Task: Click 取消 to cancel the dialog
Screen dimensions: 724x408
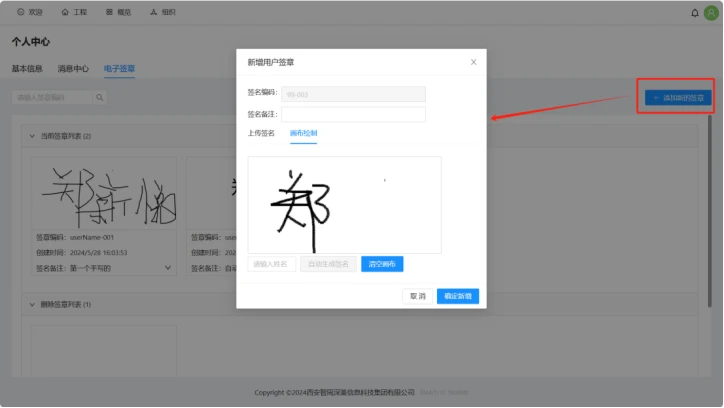Action: click(x=417, y=296)
